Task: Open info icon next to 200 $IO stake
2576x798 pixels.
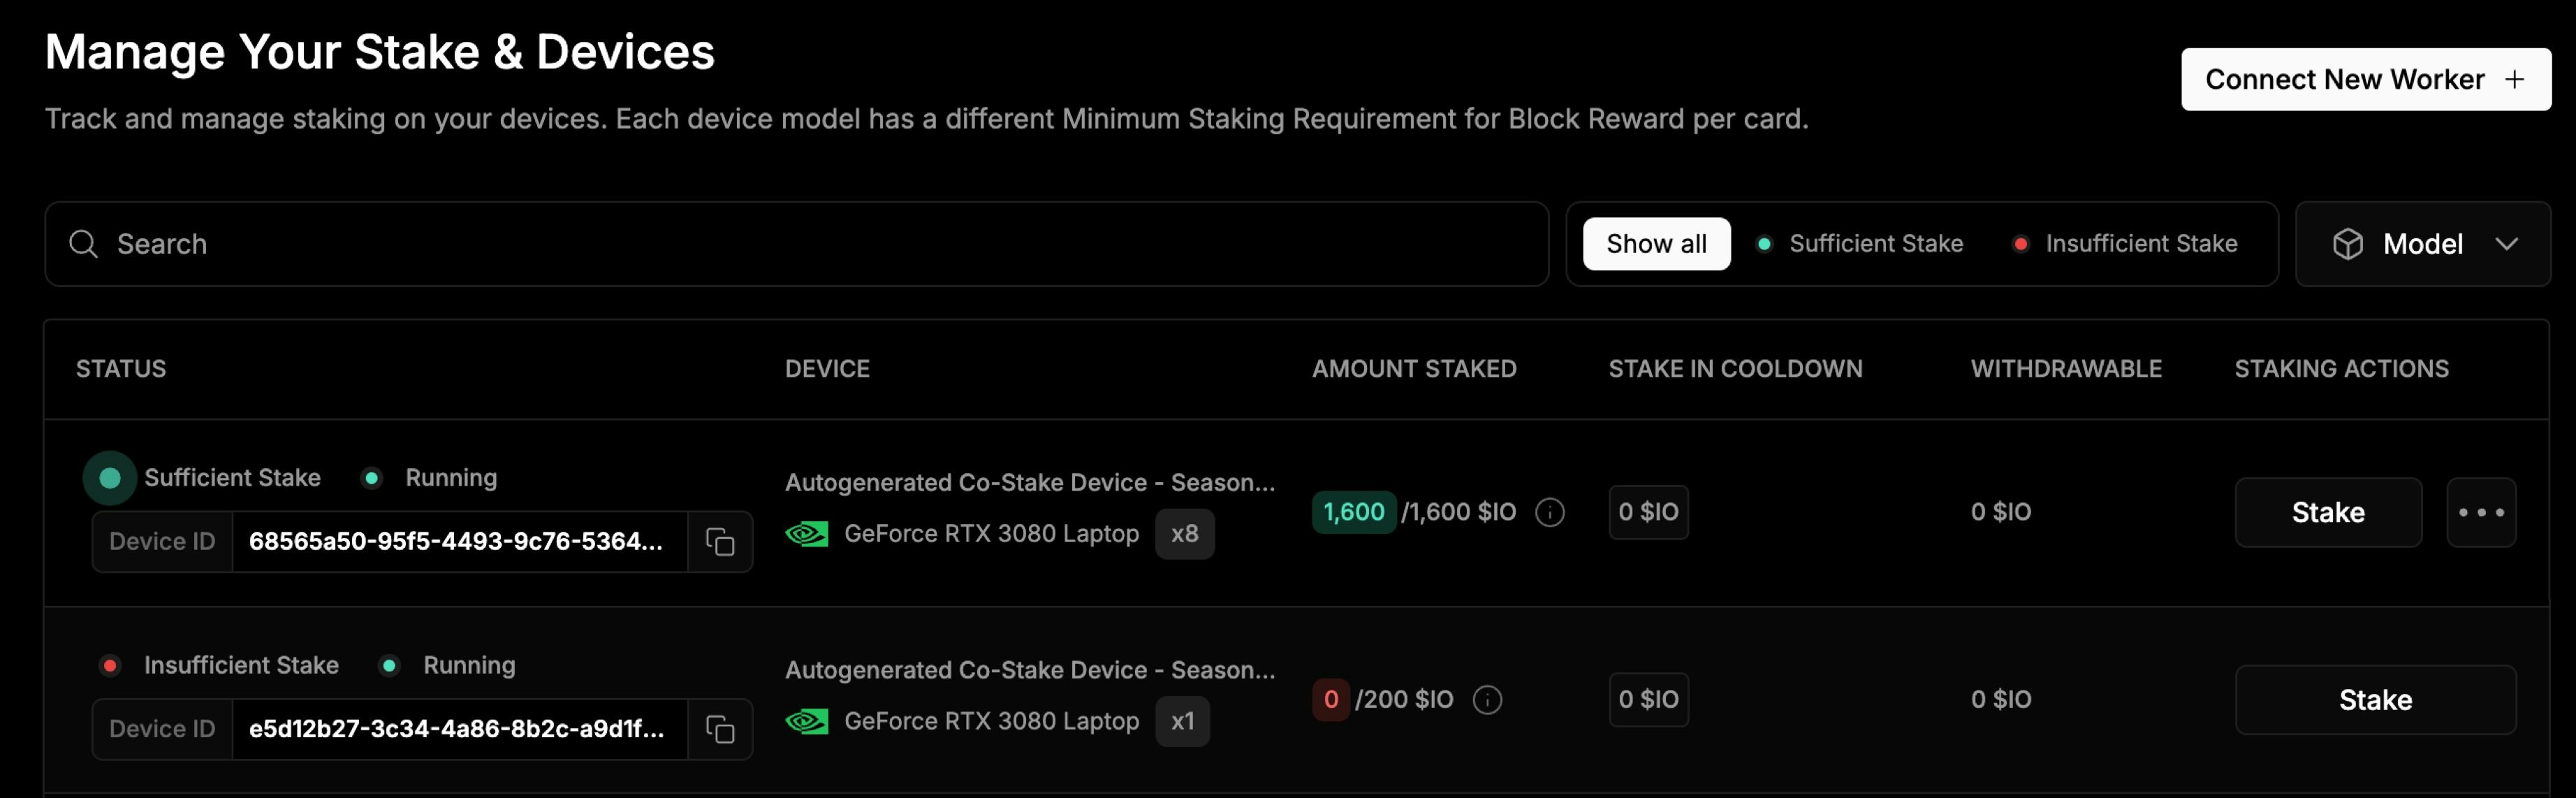Action: (x=1487, y=700)
